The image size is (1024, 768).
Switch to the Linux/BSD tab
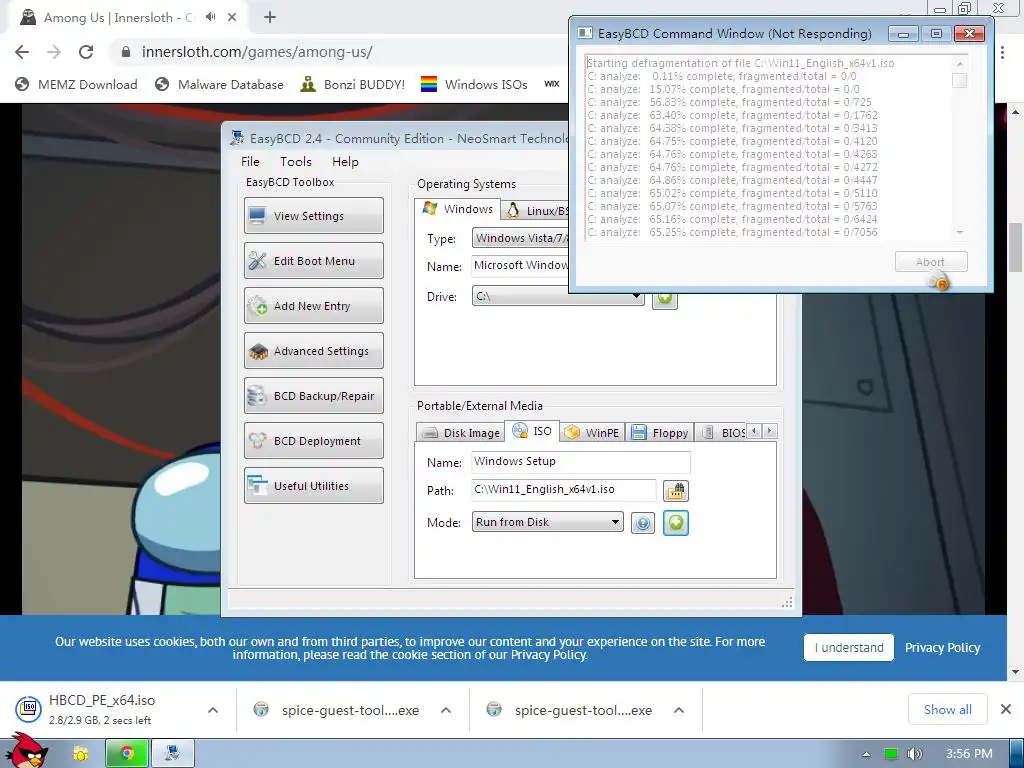pos(536,211)
